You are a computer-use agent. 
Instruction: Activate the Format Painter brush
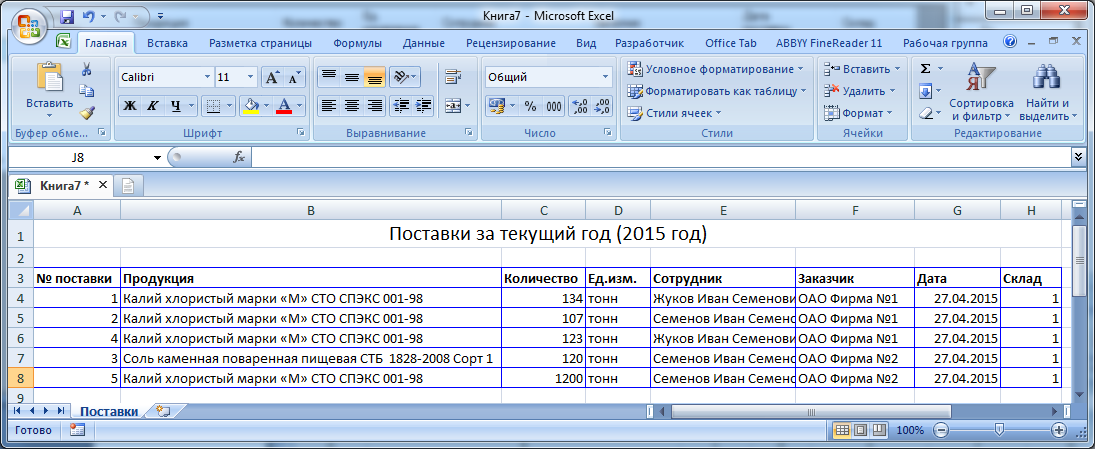(87, 112)
